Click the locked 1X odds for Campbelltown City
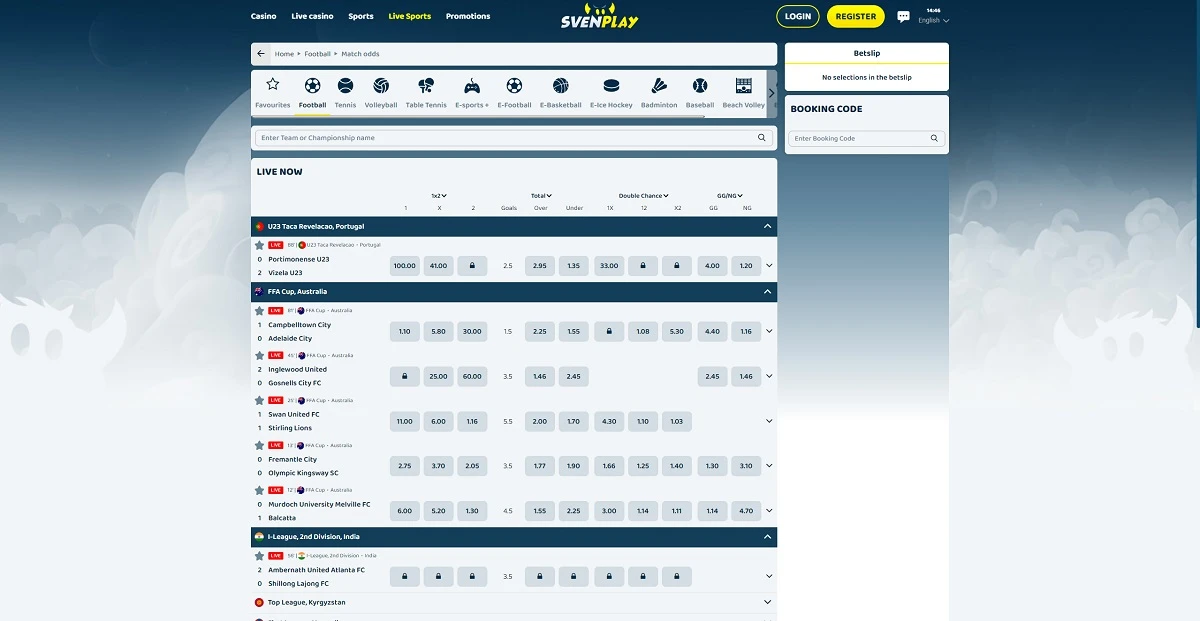The width and height of the screenshot is (1200, 621). coord(609,331)
